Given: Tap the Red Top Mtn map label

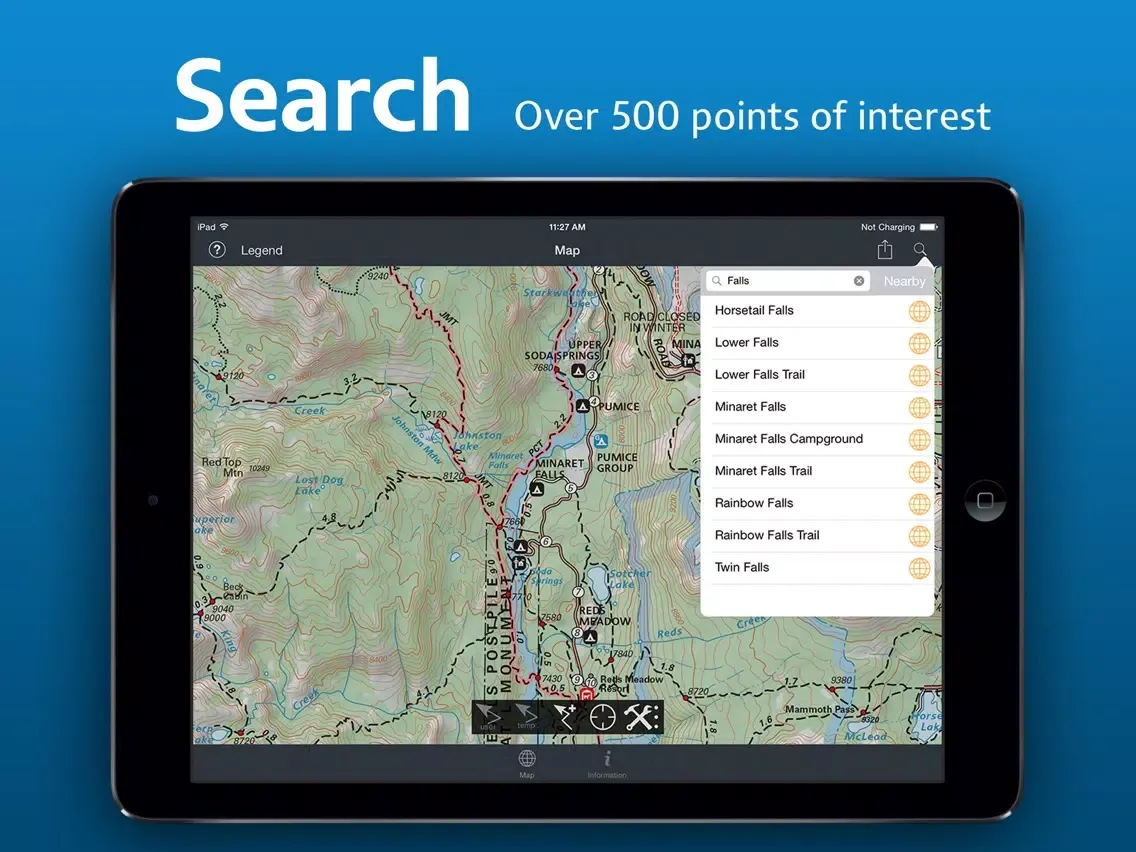Looking at the screenshot, I should [222, 467].
